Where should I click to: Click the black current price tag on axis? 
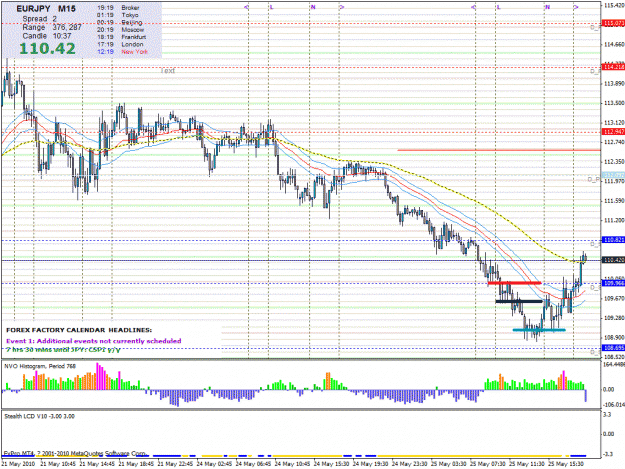[x=613, y=260]
